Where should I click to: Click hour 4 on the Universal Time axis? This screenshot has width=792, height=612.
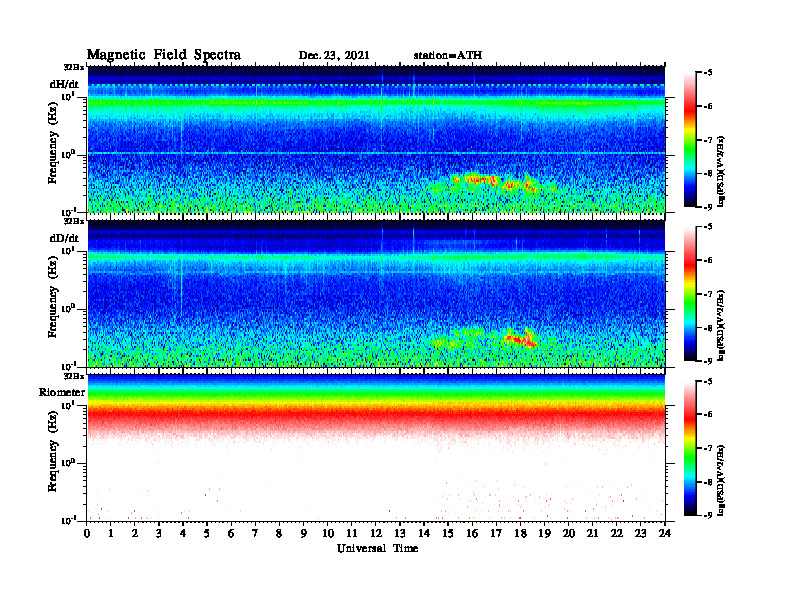(183, 533)
